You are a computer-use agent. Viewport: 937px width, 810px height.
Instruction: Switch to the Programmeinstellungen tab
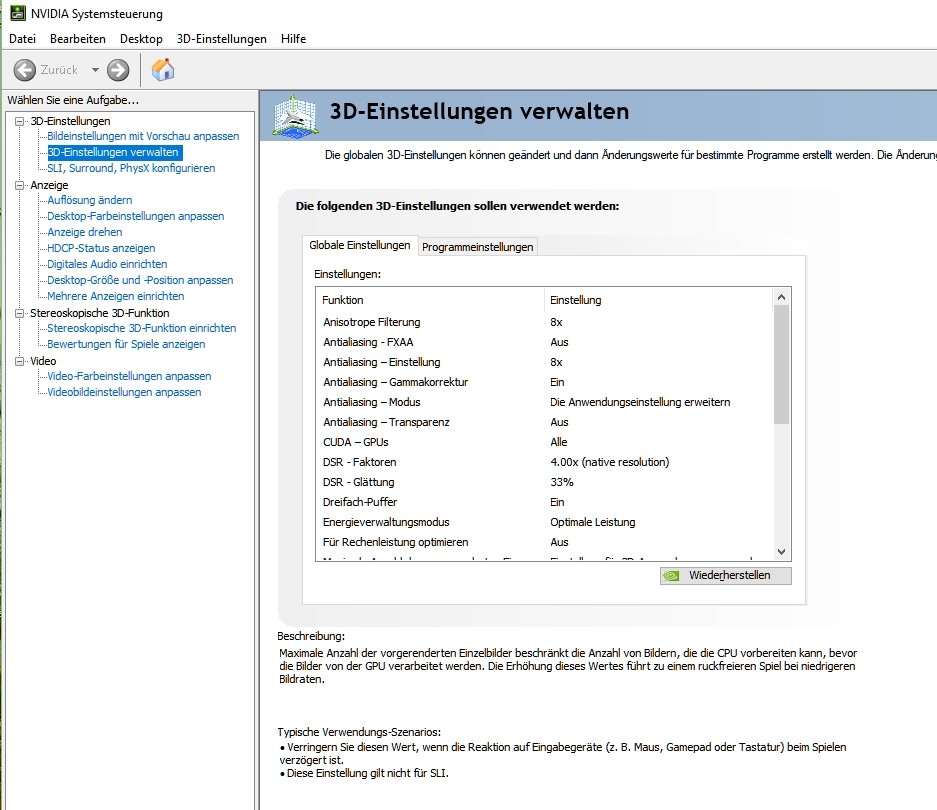tap(477, 247)
